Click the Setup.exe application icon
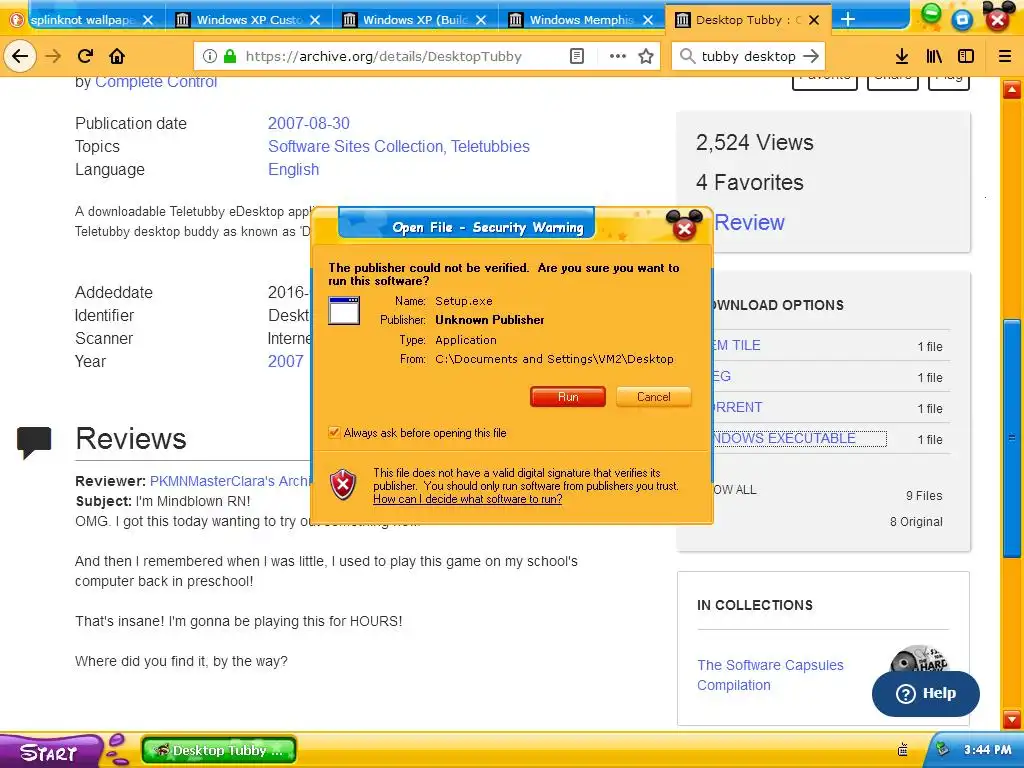 coord(344,310)
